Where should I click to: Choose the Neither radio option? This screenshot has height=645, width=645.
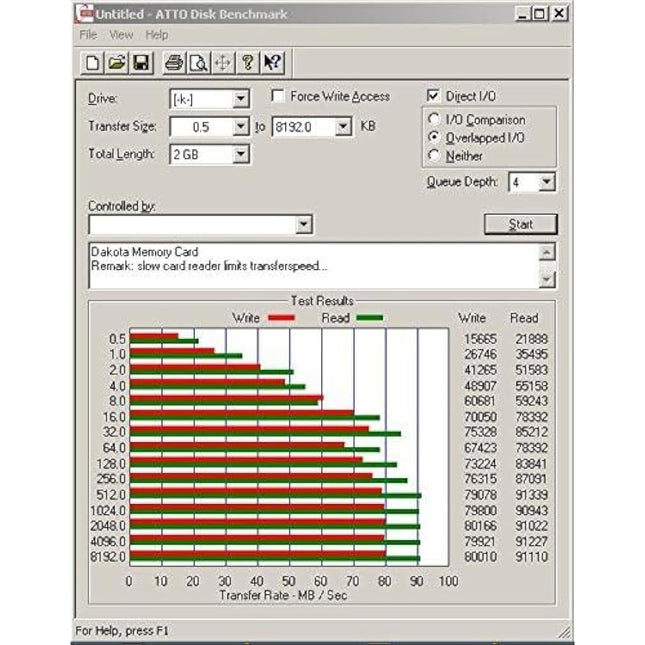(433, 156)
